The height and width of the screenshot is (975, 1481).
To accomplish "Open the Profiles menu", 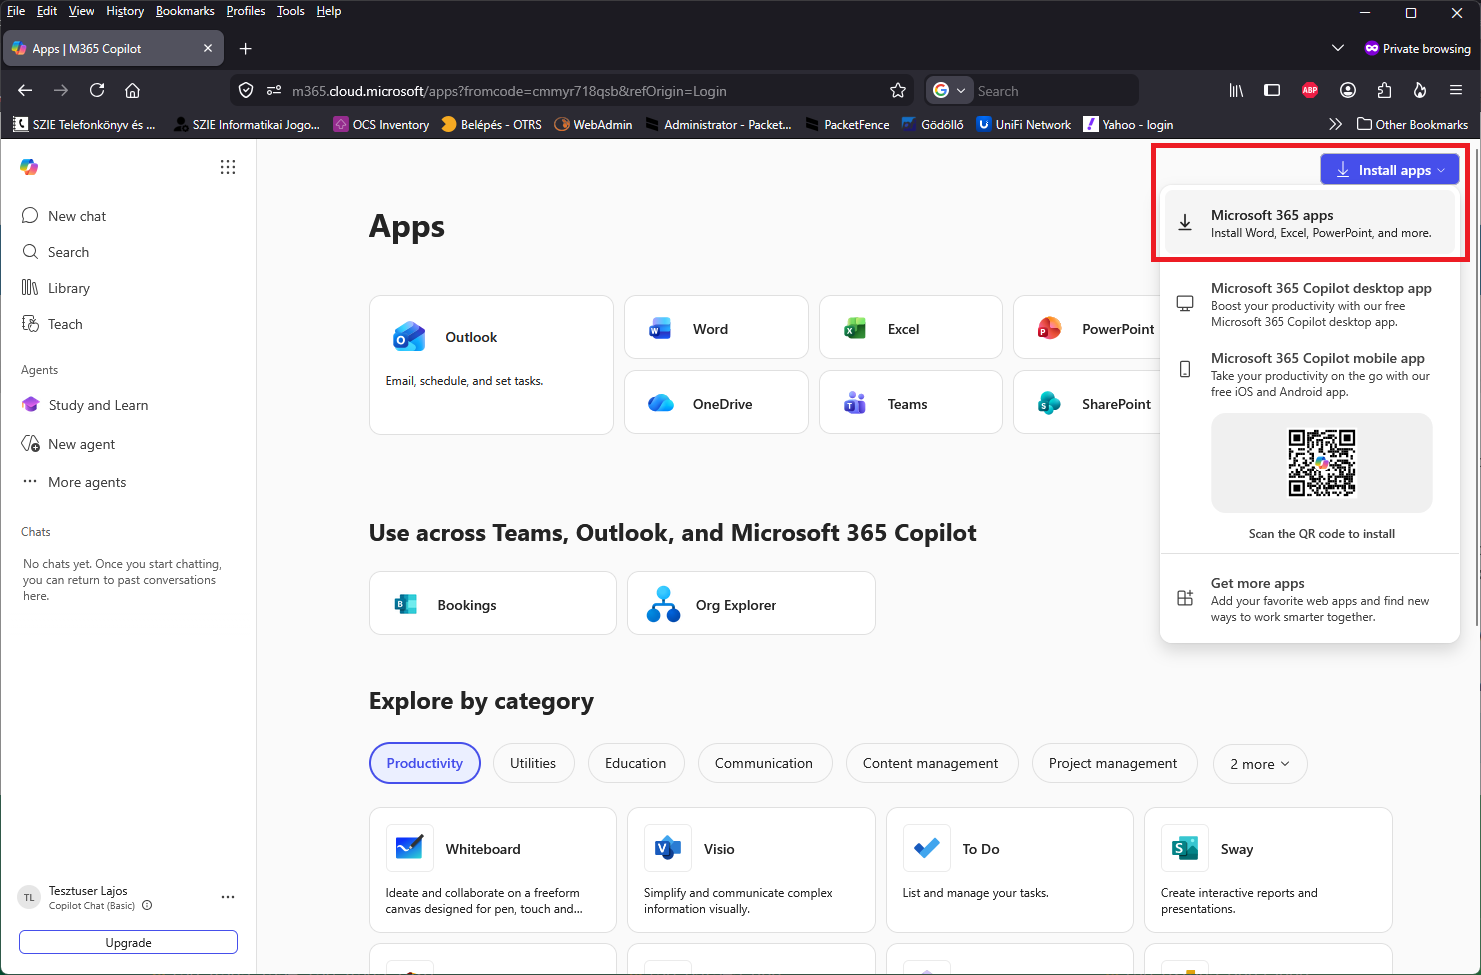I will coord(246,11).
